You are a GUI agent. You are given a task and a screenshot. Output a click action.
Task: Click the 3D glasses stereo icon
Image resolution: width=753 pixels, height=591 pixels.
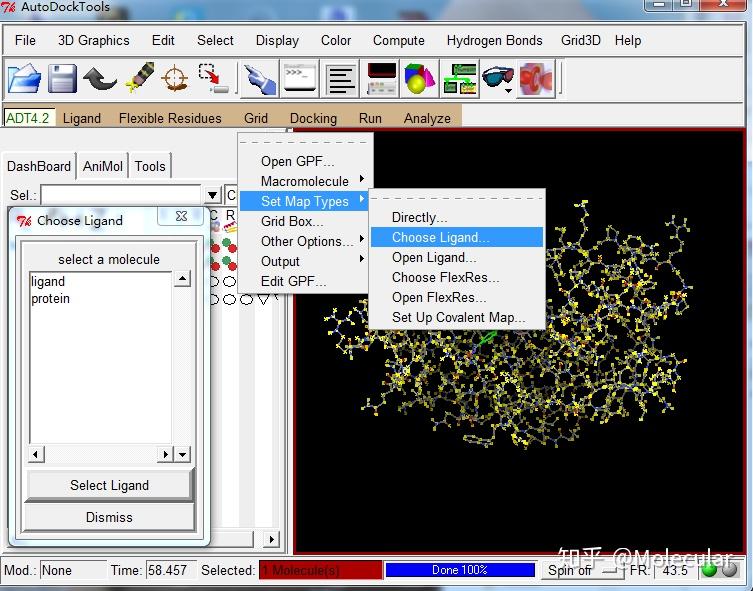coord(496,78)
